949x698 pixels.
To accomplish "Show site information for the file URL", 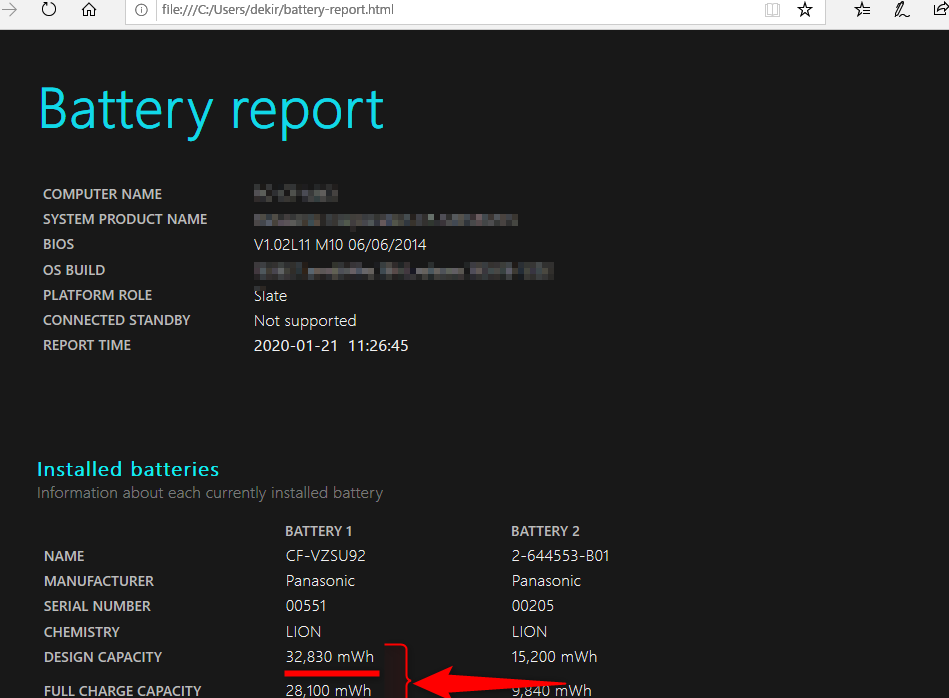I will point(141,10).
